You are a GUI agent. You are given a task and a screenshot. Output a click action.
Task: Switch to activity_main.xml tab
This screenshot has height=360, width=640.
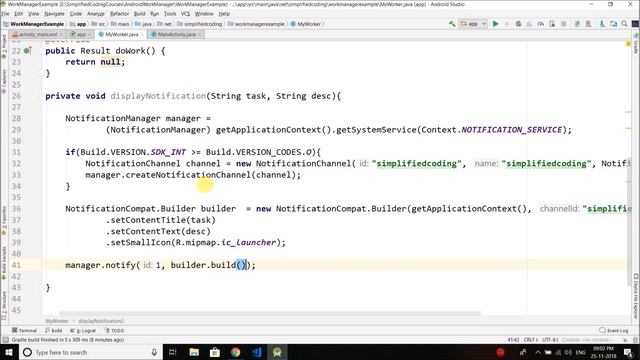37,35
